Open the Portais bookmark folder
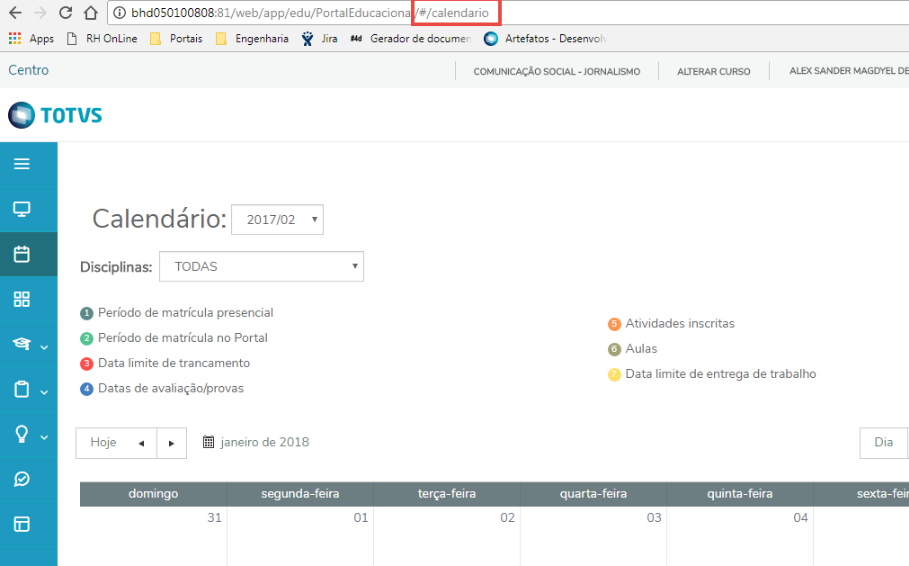Image resolution: width=909 pixels, height=566 pixels. point(176,38)
